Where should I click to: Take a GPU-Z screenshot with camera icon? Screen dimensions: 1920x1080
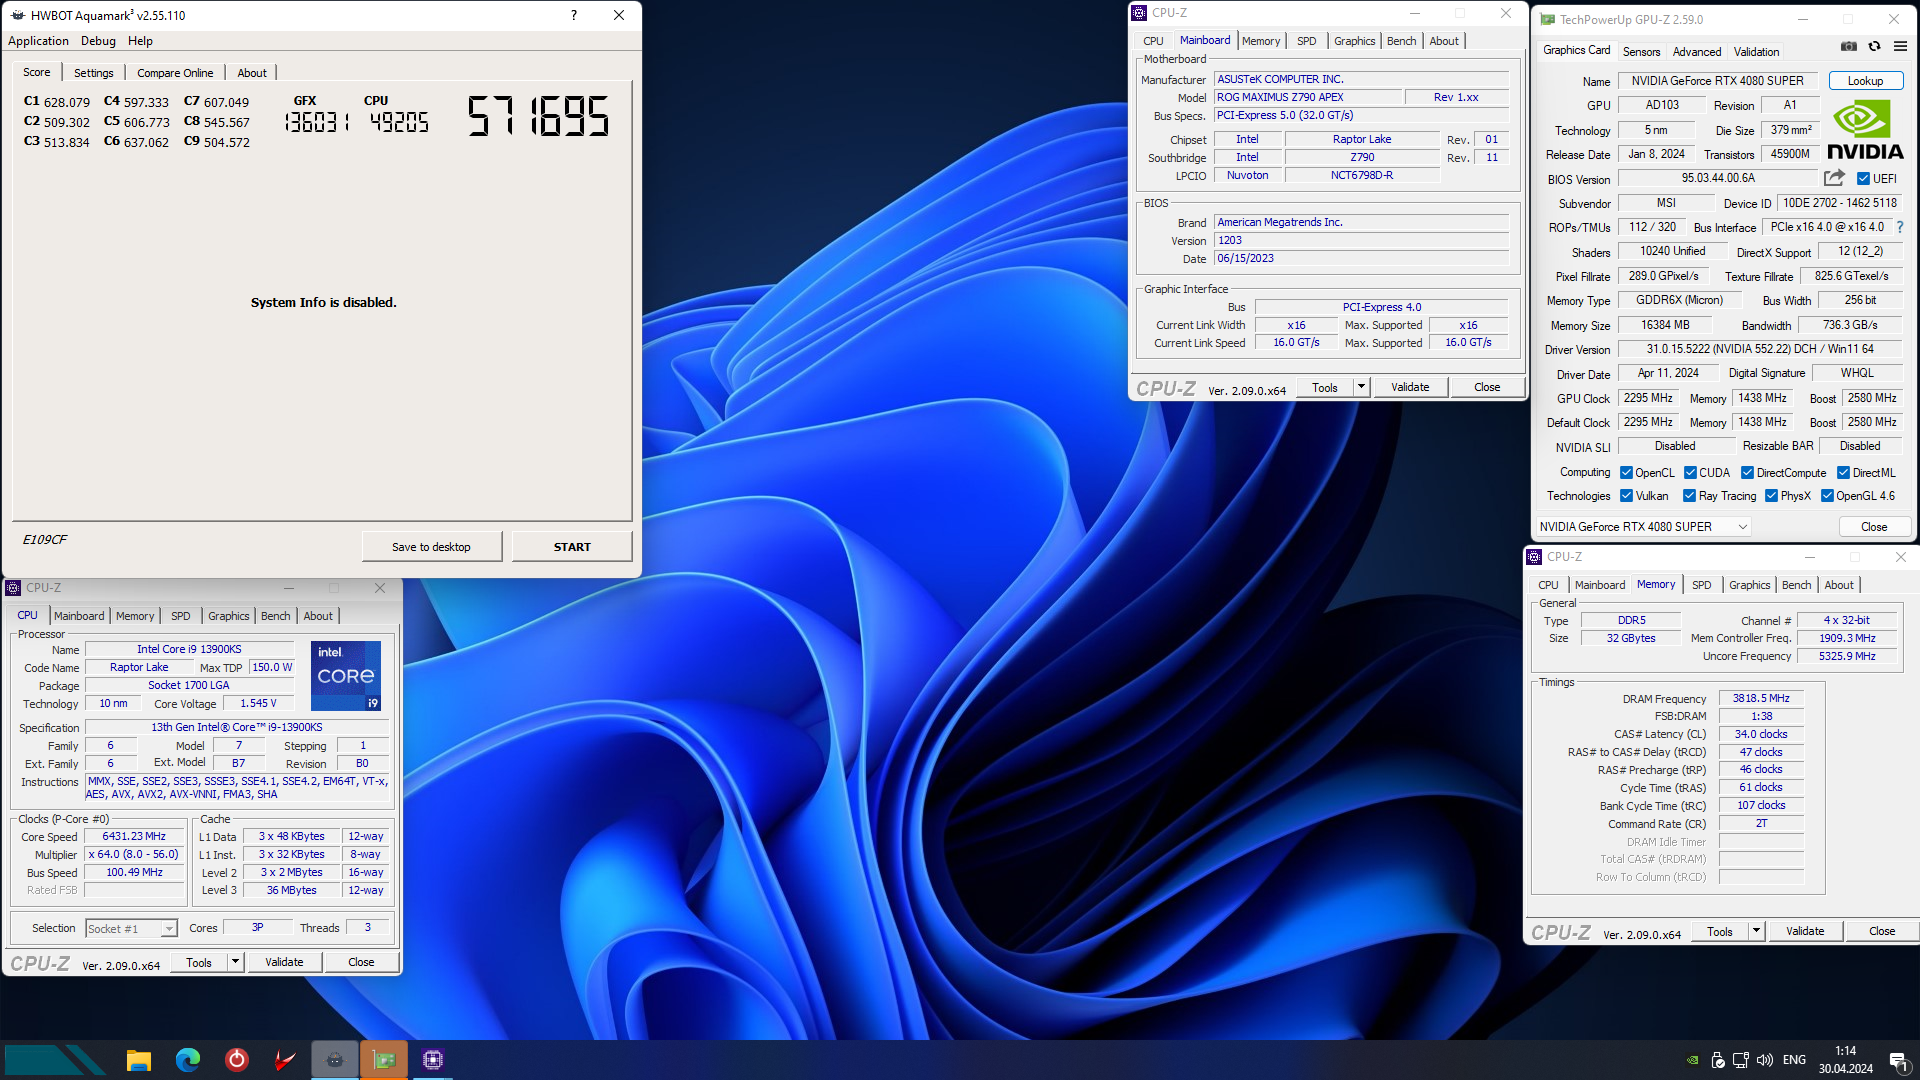tap(1849, 47)
